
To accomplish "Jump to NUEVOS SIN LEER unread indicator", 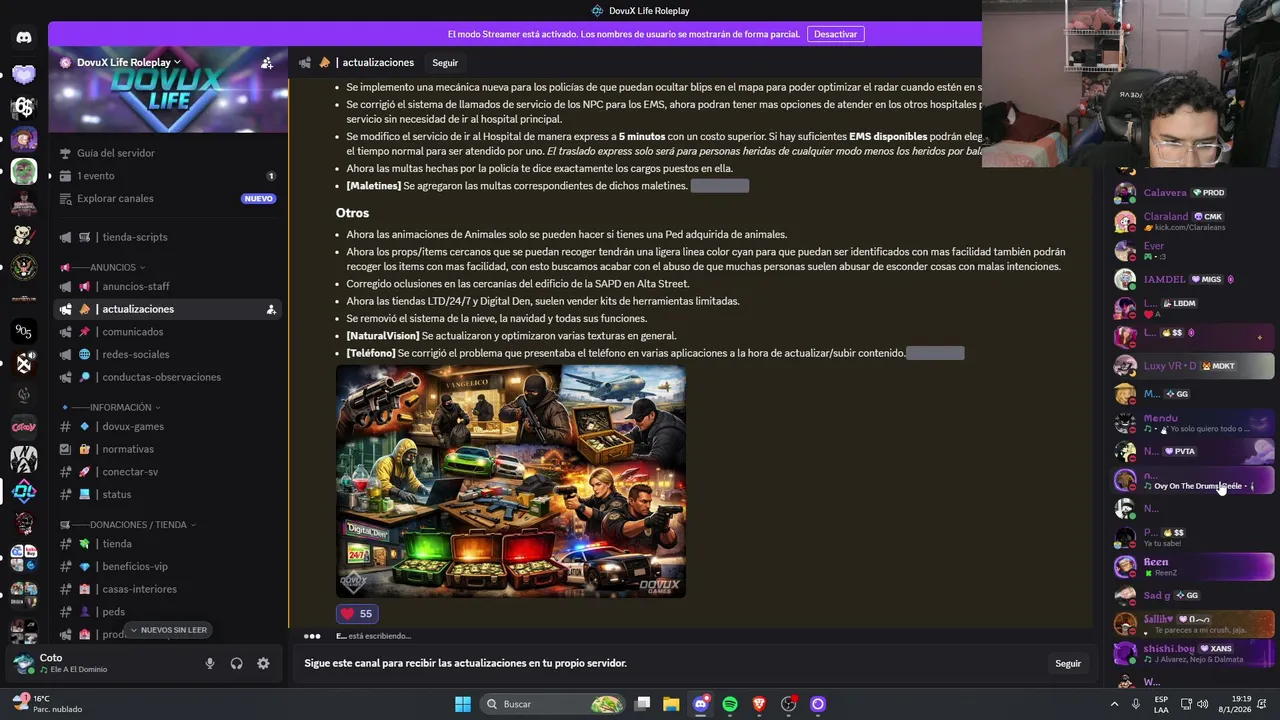I will (x=168, y=630).
